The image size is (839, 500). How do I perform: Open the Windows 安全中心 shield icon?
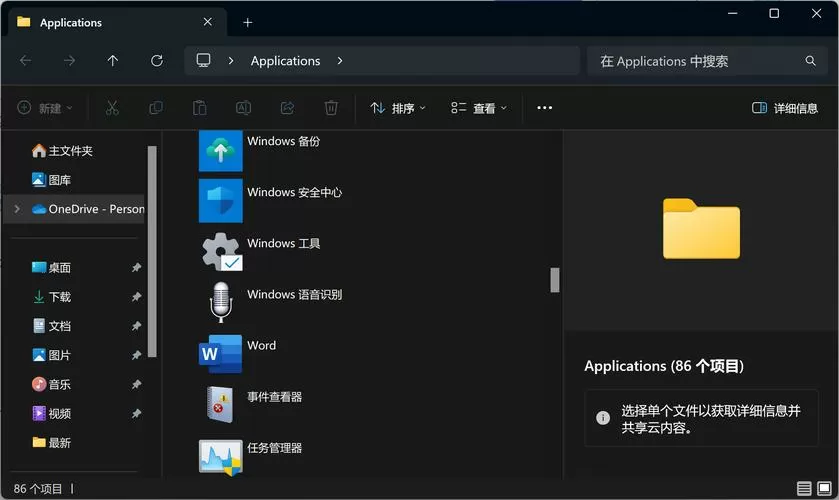(220, 201)
